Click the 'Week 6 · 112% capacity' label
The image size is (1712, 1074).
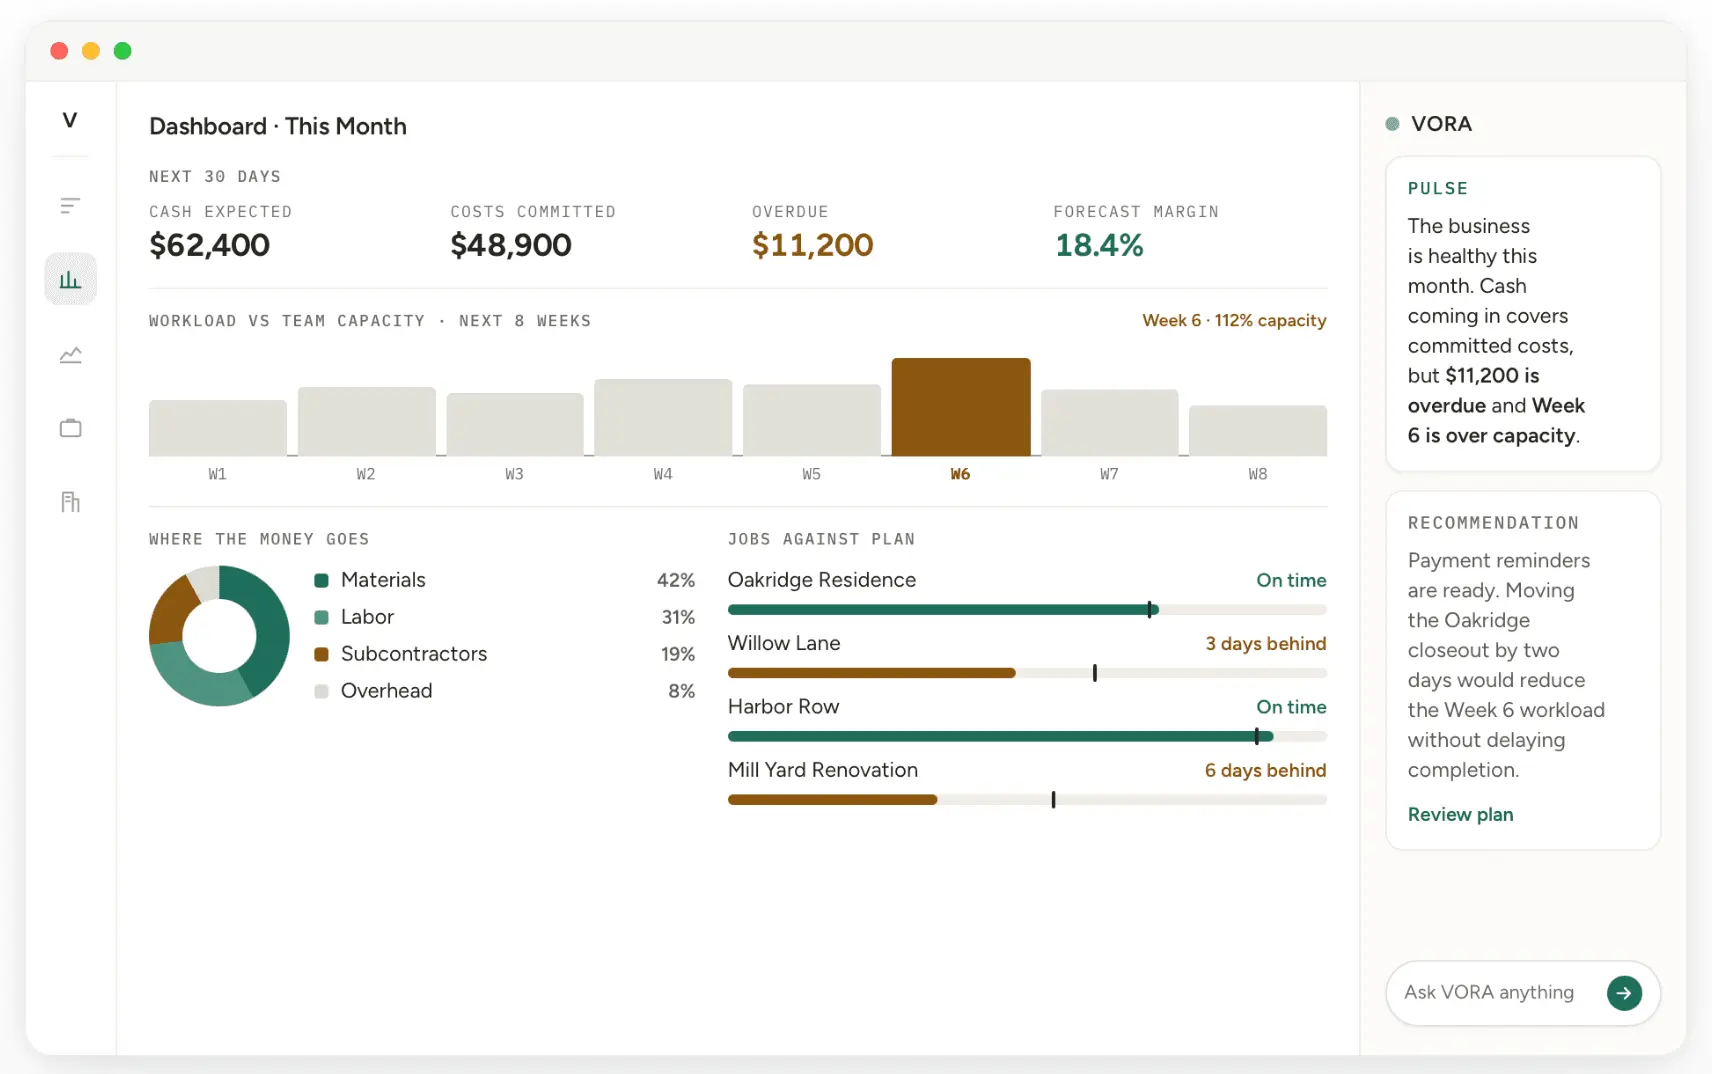pyautogui.click(x=1234, y=321)
